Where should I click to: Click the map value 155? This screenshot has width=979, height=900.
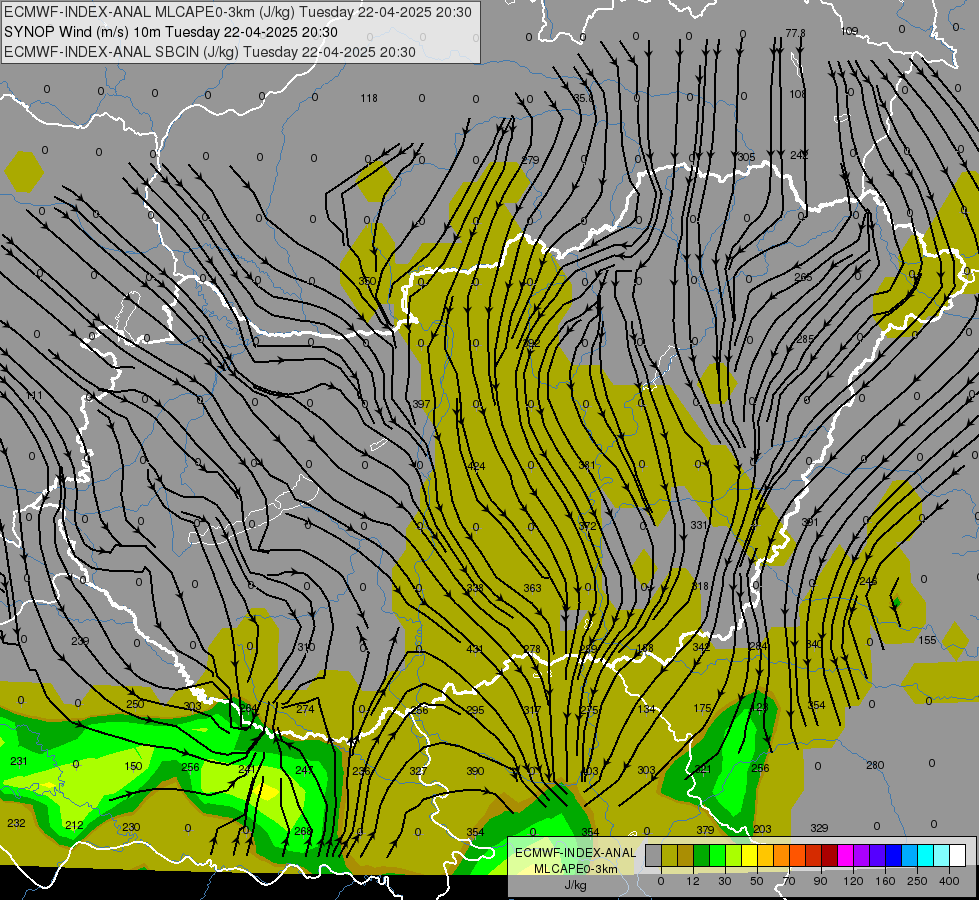pyautogui.click(x=927, y=640)
